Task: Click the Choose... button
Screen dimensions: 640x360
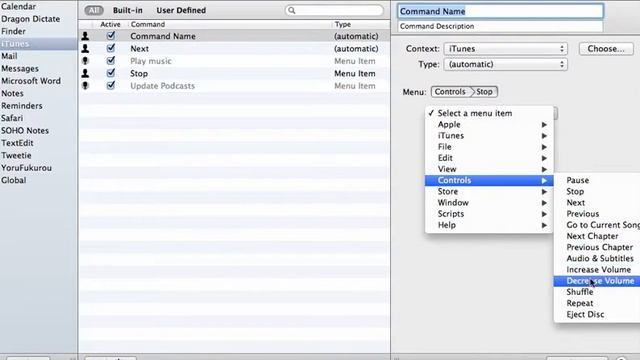Action: click(x=606, y=49)
